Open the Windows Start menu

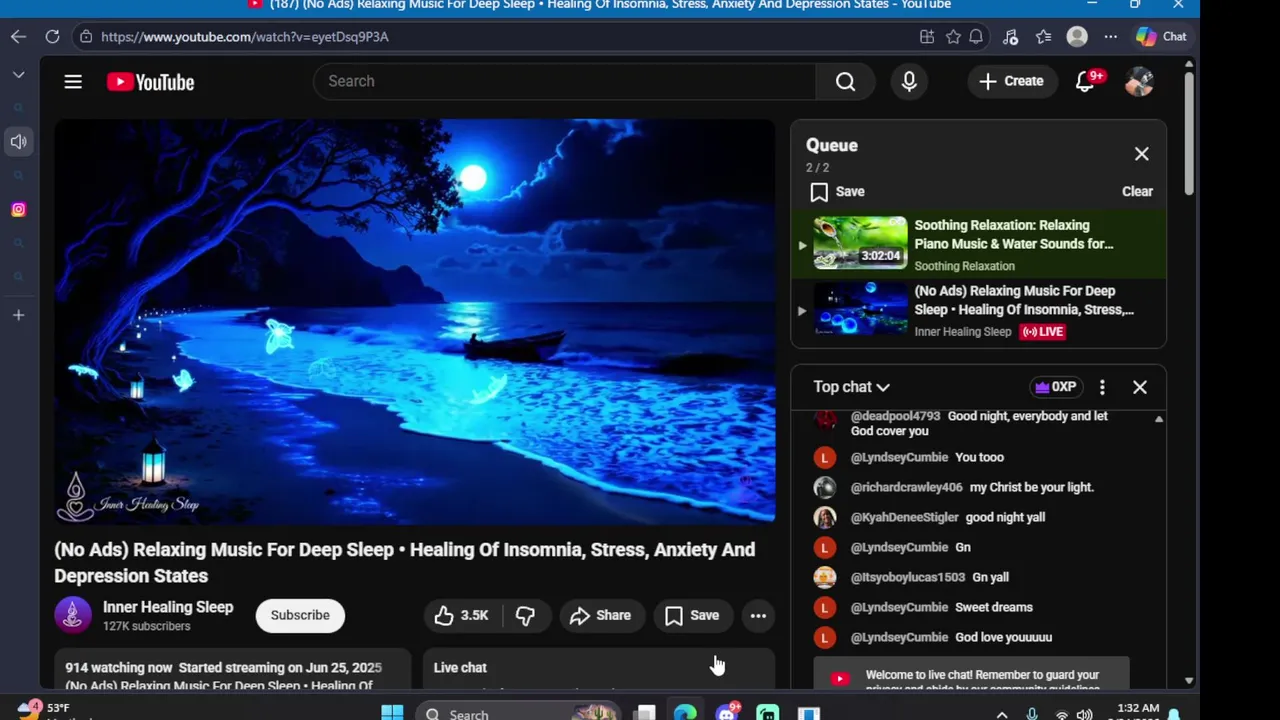(x=392, y=713)
